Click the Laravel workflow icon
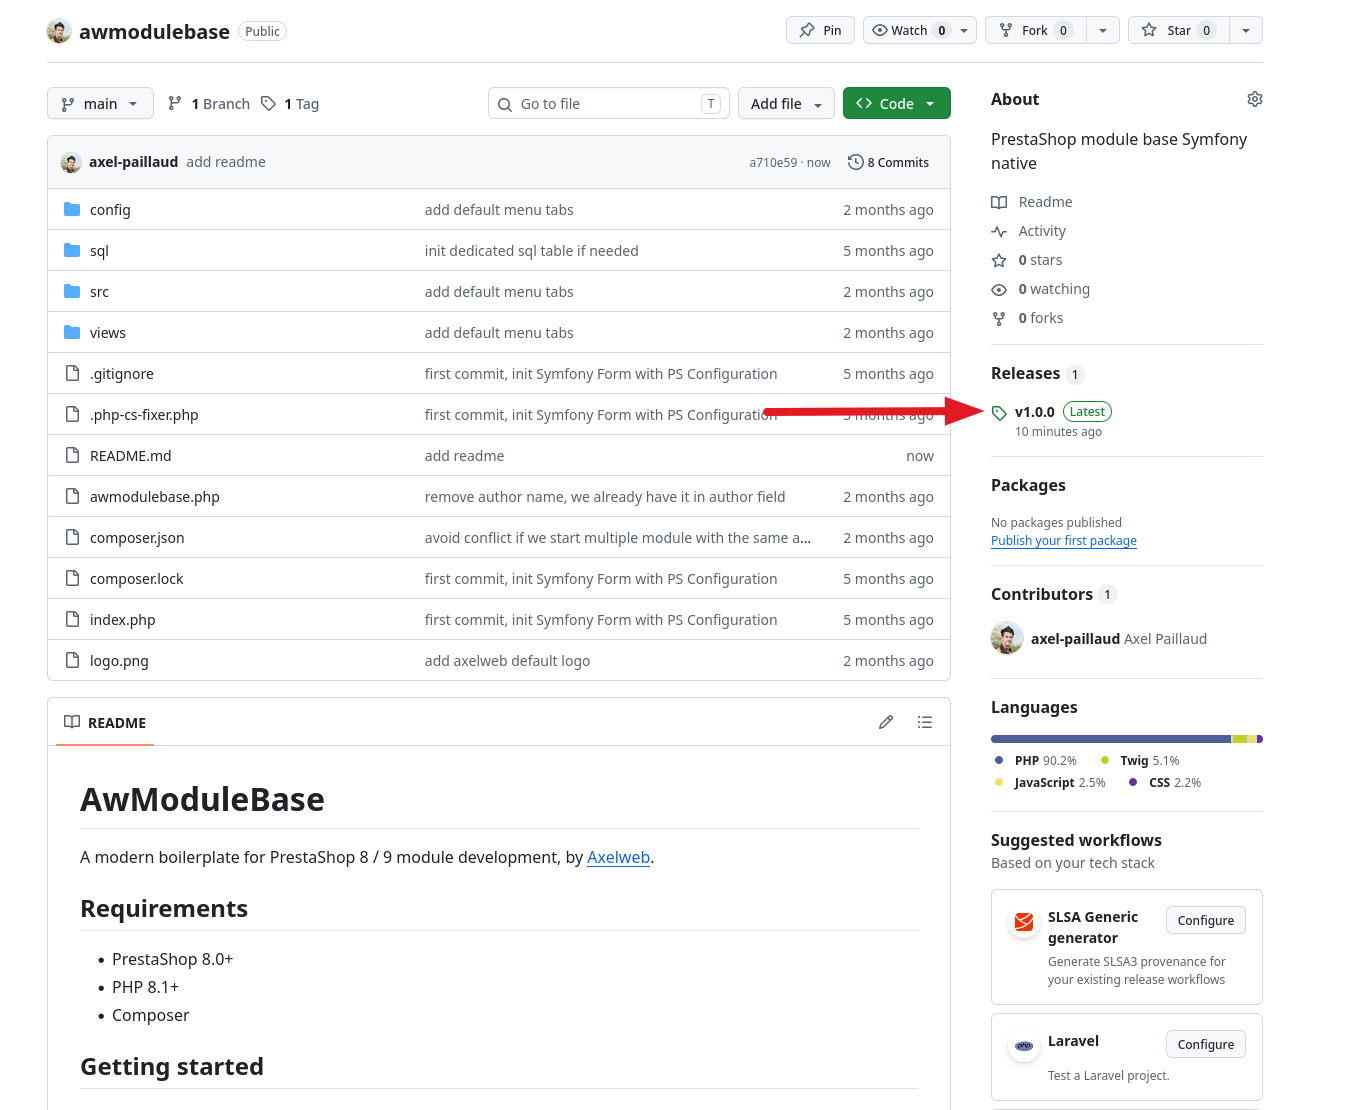This screenshot has width=1362, height=1110. [x=1024, y=1046]
